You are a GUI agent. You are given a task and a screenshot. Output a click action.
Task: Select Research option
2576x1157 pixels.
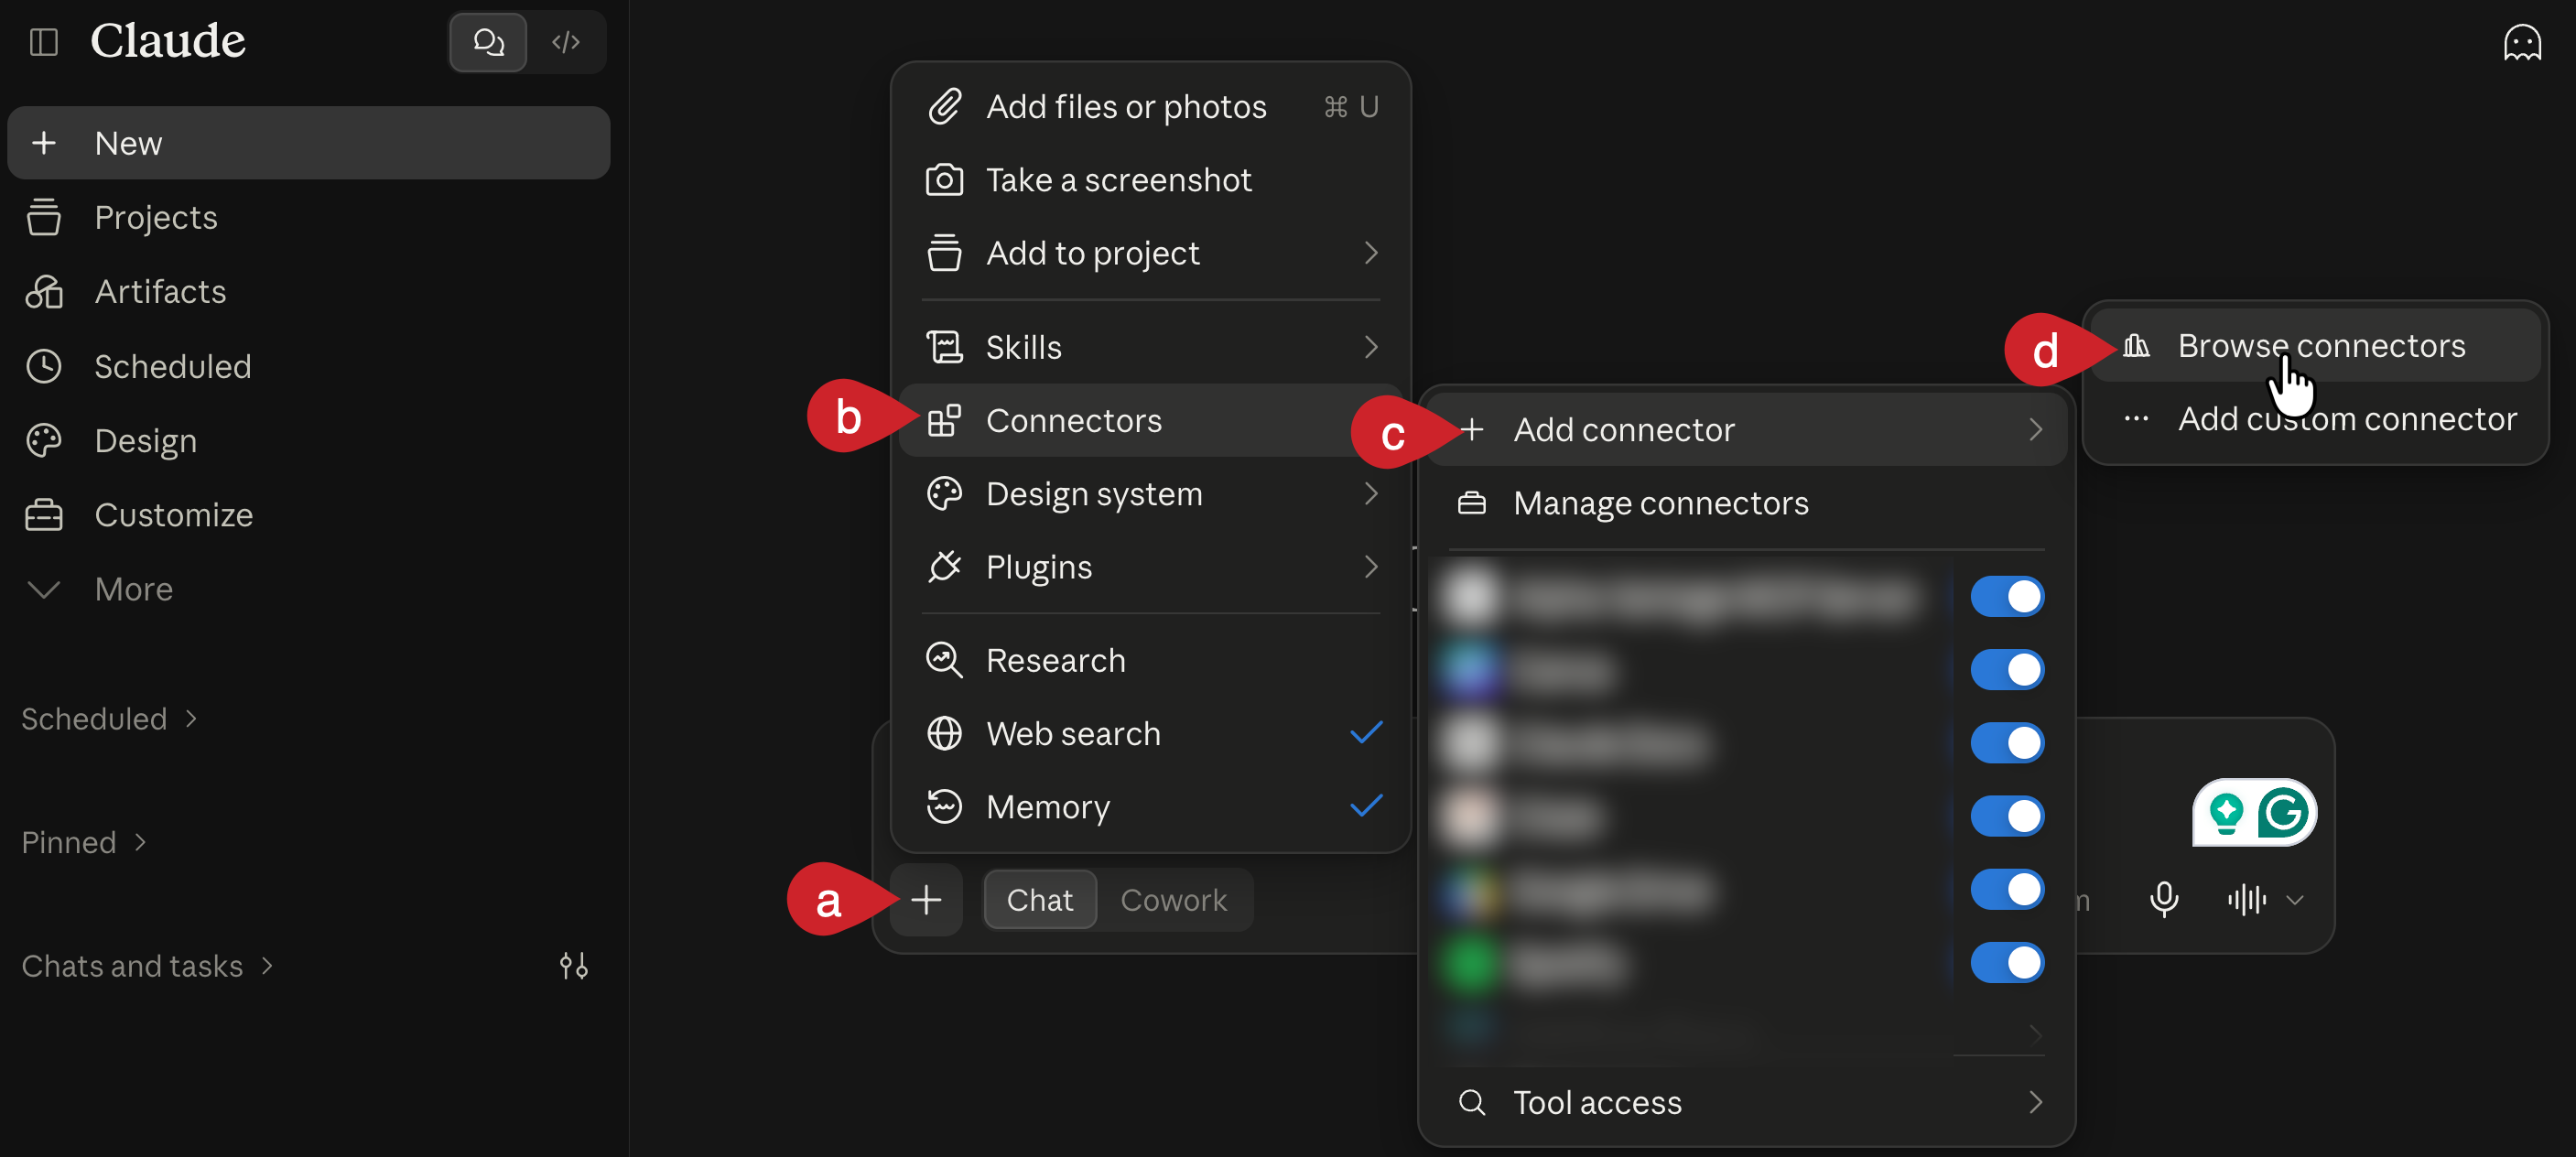[1150, 660]
